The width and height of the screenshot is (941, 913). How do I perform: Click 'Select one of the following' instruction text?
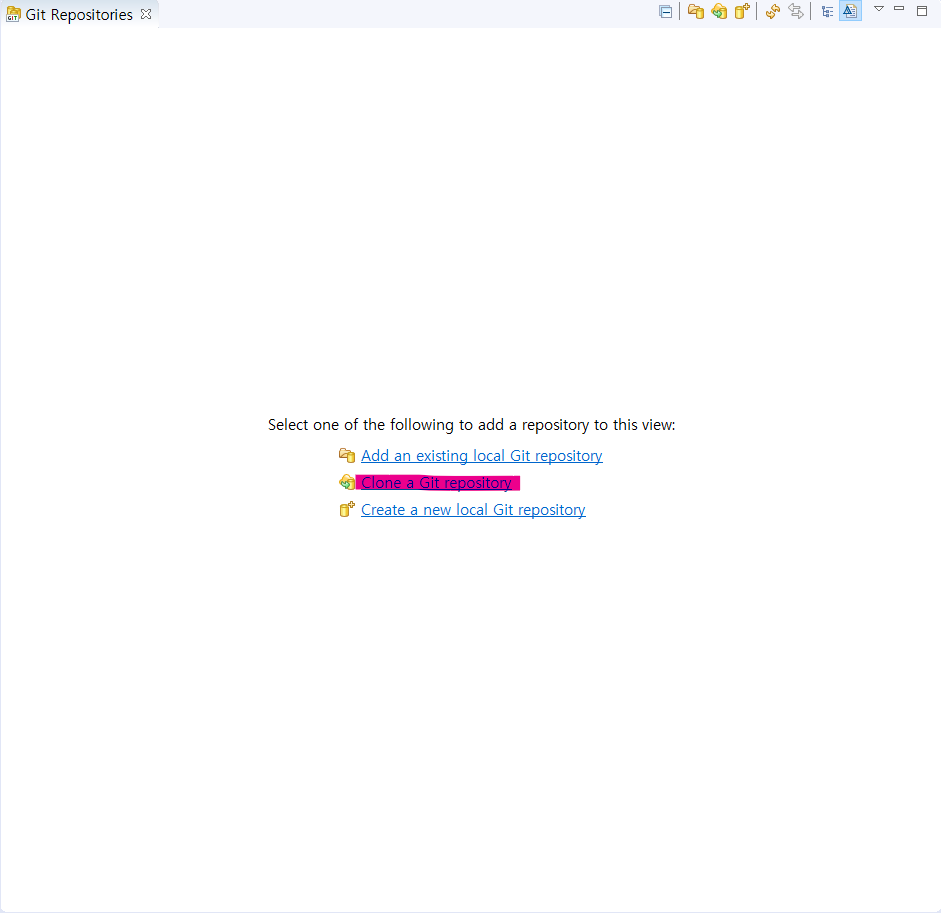tap(471, 425)
